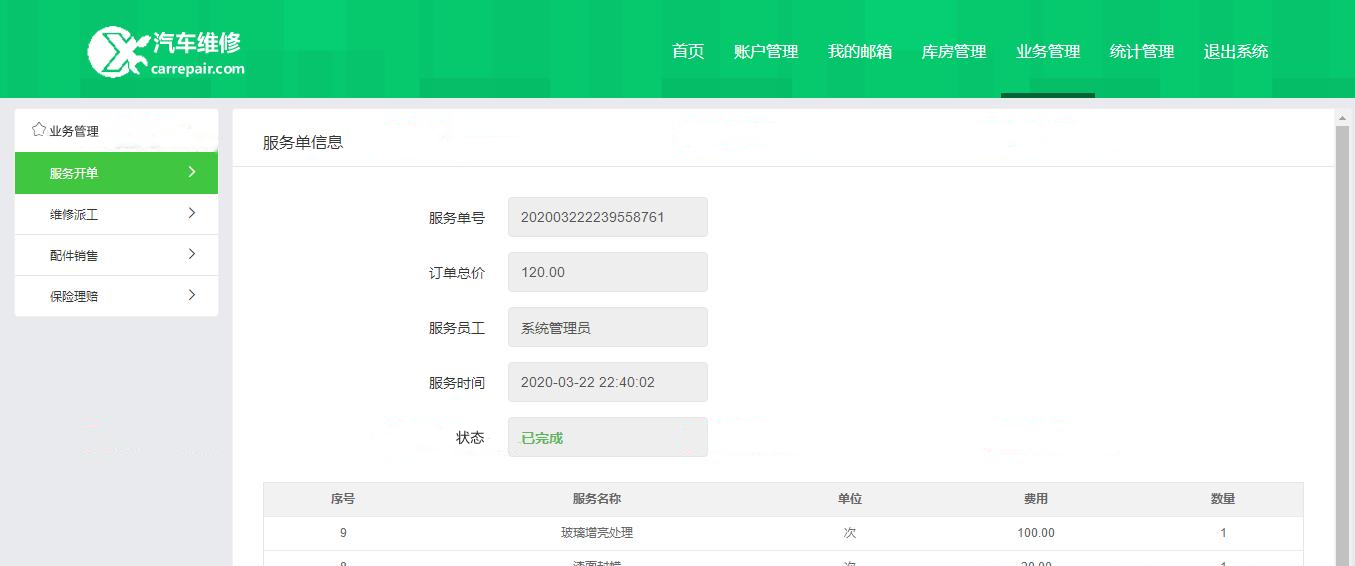The height and width of the screenshot is (566, 1355).
Task: Click the 单位 column header
Action: coord(850,499)
